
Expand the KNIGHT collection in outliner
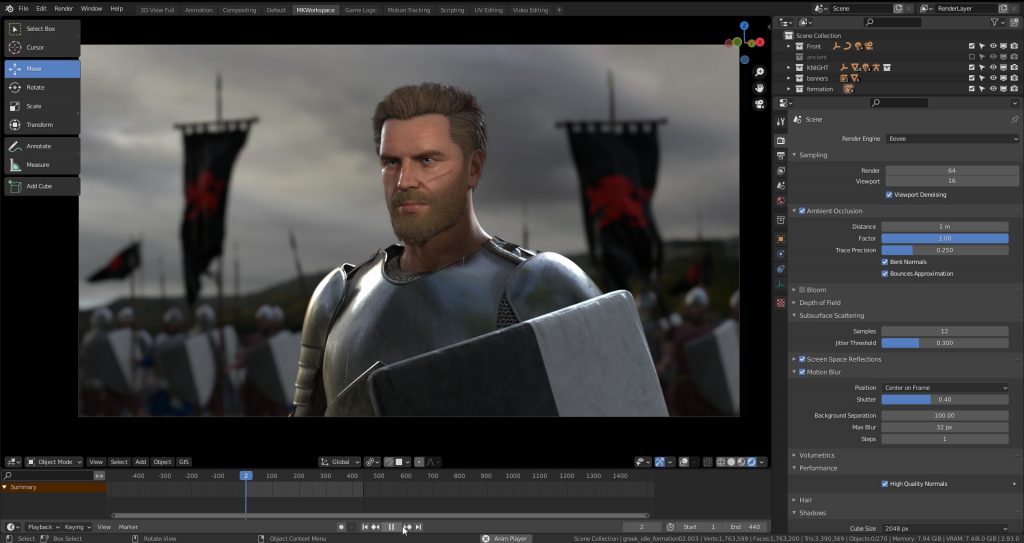(x=788, y=67)
